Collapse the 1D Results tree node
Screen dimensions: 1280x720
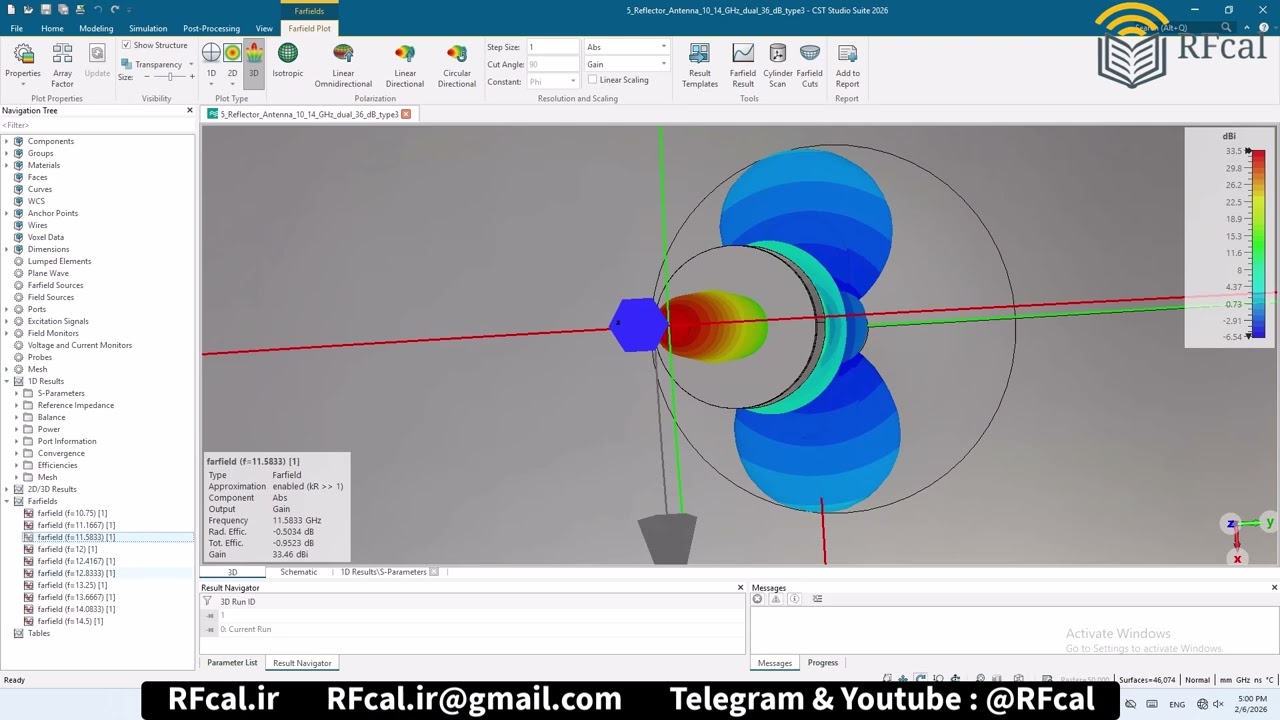click(x=7, y=381)
